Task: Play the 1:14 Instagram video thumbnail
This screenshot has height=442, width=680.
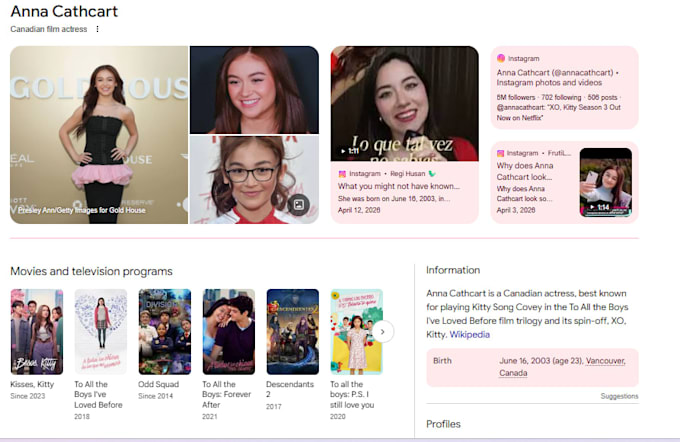Action: 606,182
